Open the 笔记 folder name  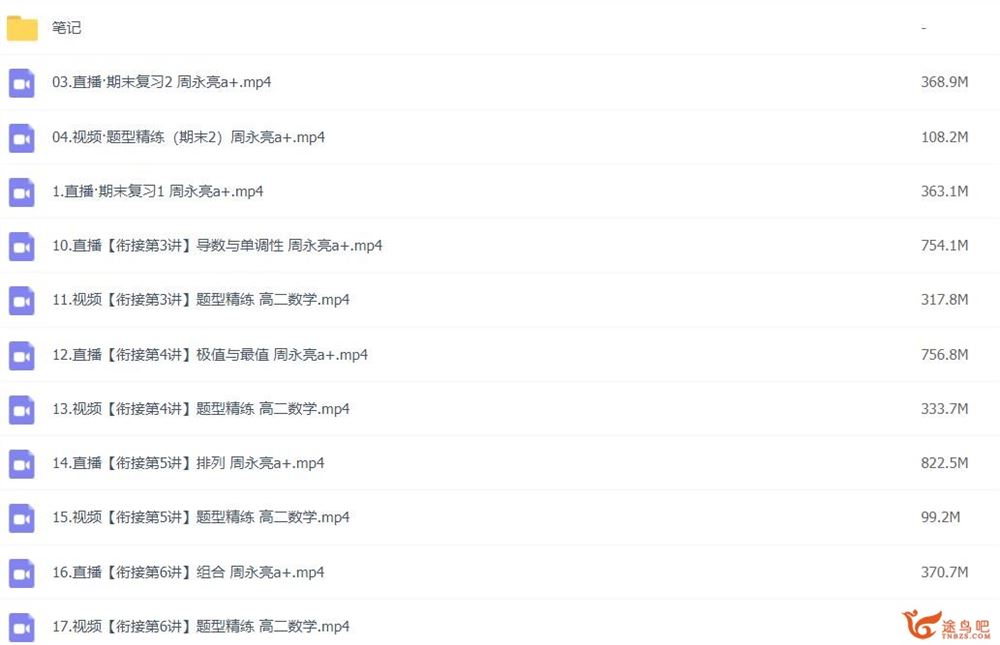pyautogui.click(x=67, y=28)
